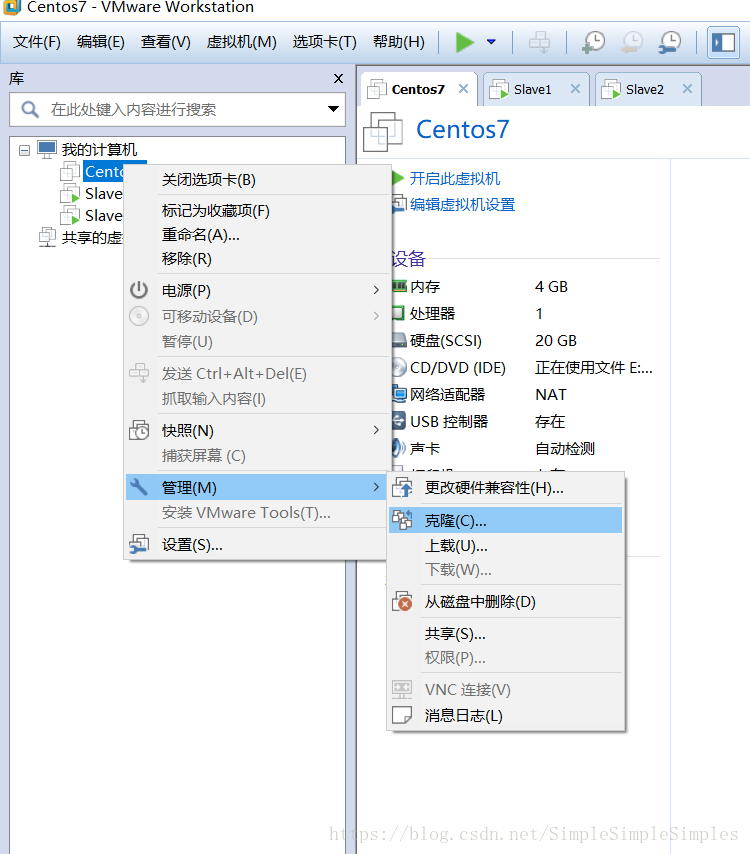Click the revert to snapshot toolbar icon
The width and height of the screenshot is (750, 854).
click(x=631, y=42)
